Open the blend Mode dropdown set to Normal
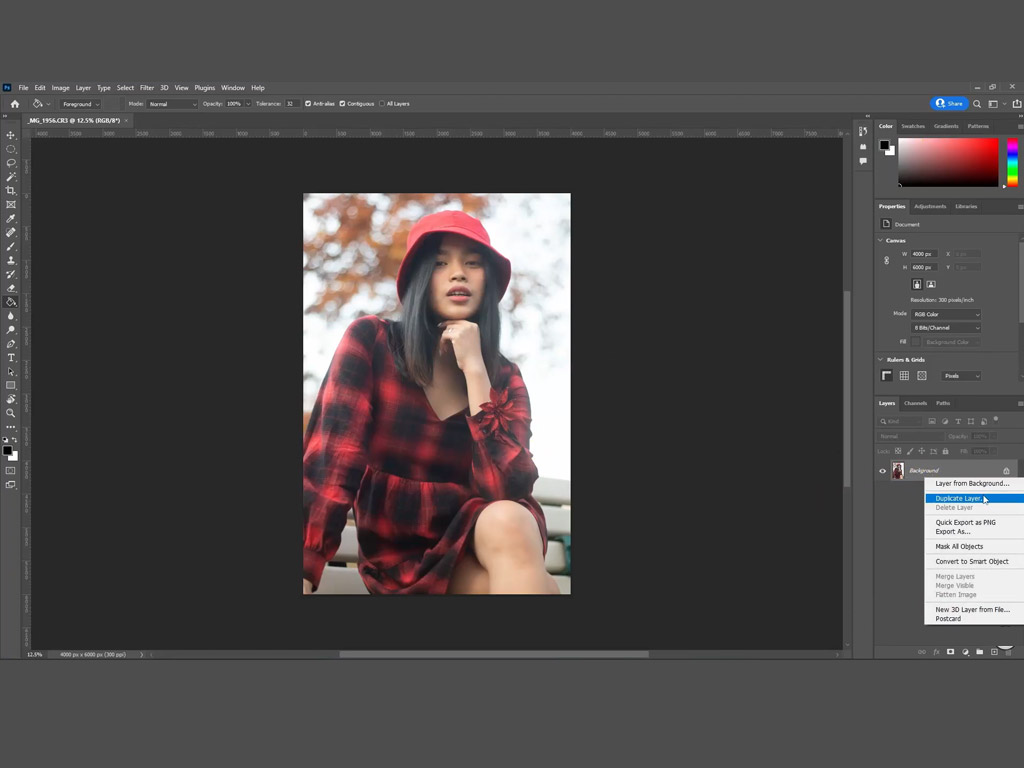Screen dimensions: 1024x768 tap(172, 104)
